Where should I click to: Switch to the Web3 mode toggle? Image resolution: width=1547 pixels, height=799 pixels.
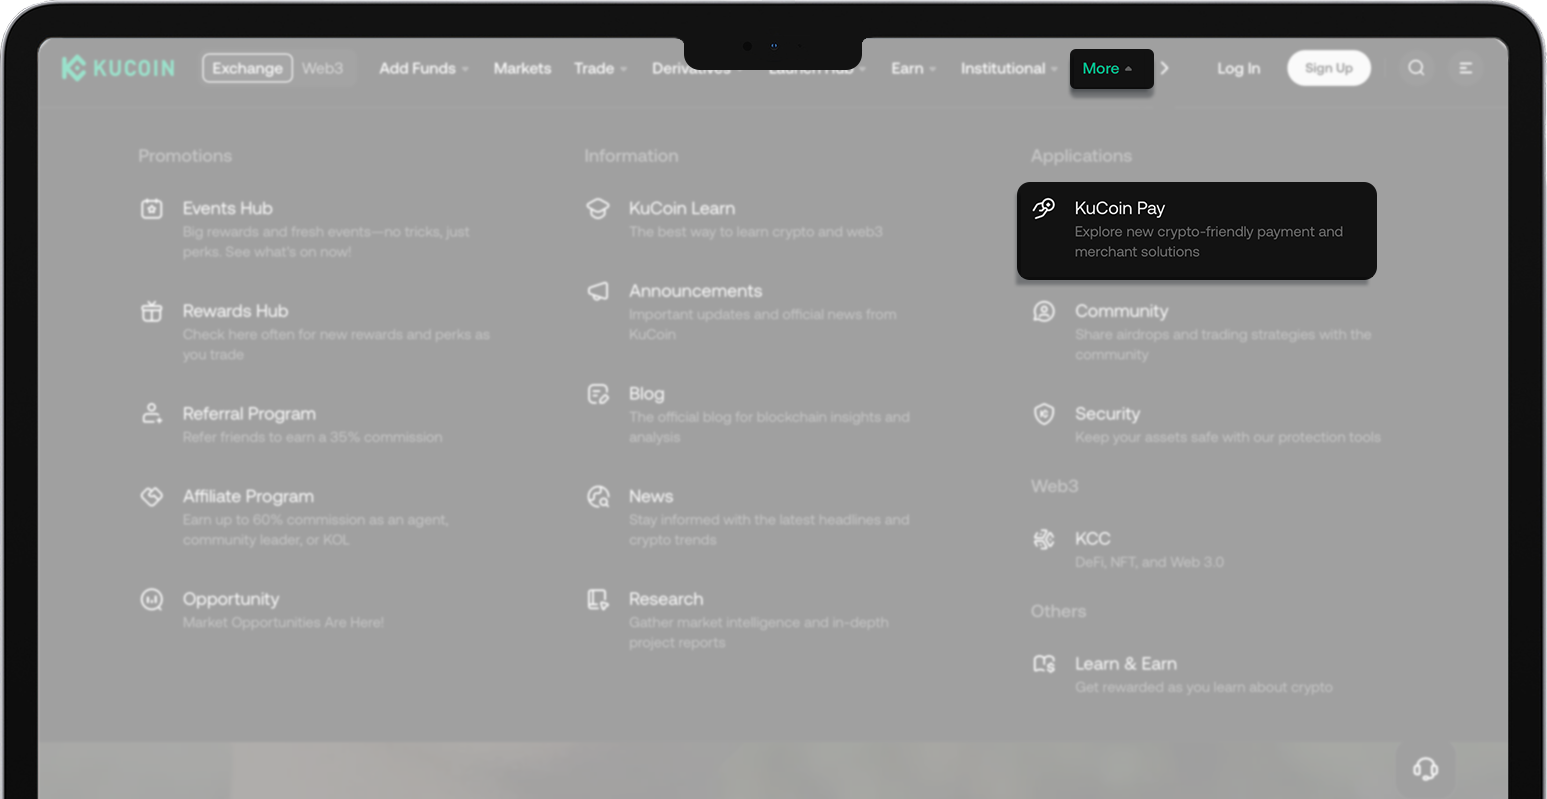click(322, 68)
